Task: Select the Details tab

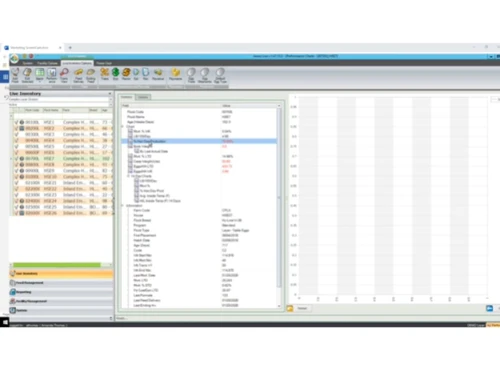Action: click(x=143, y=97)
